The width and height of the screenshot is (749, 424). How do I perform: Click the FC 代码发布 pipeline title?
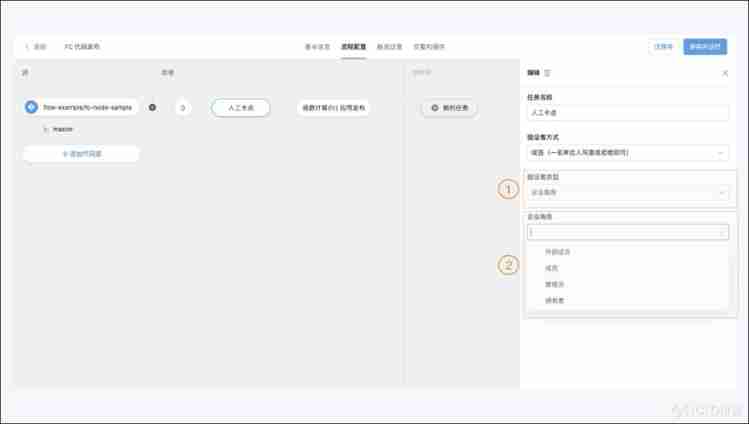pyautogui.click(x=82, y=47)
